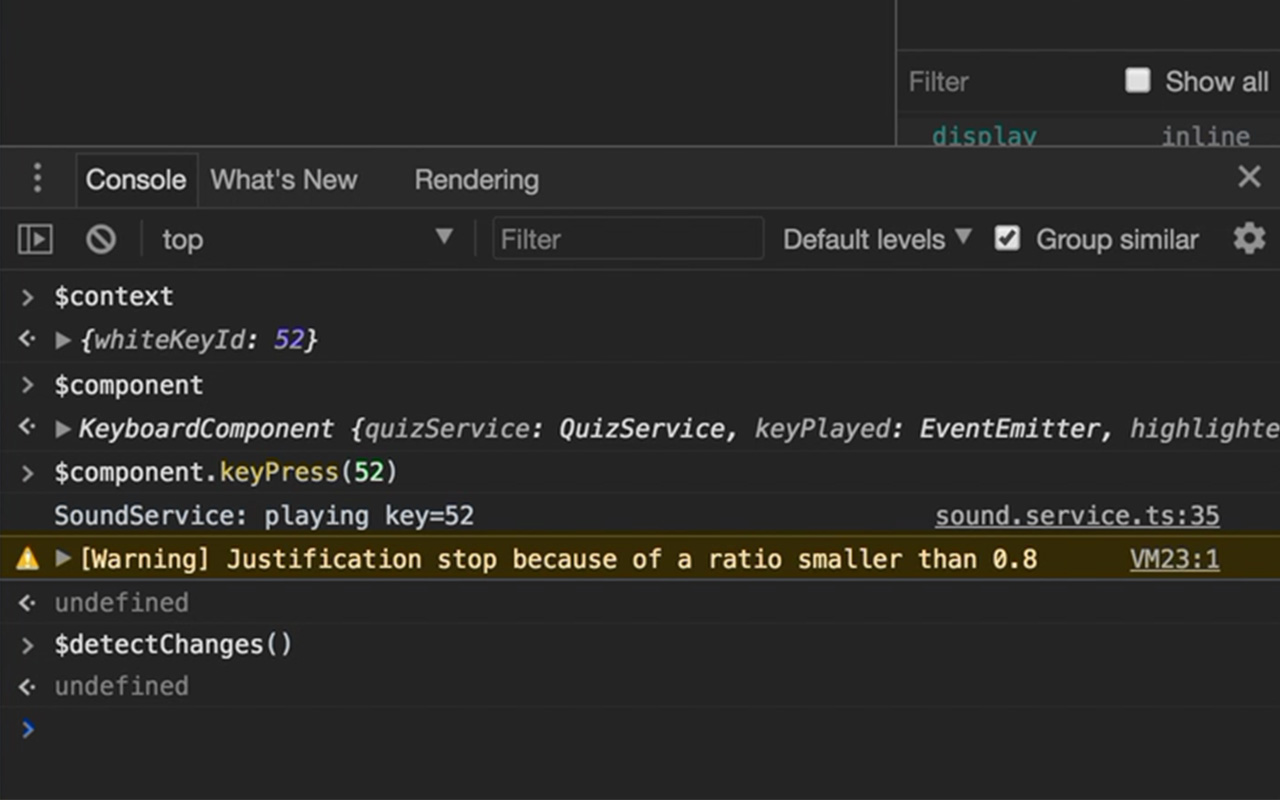Clear the console with the ban icon
This screenshot has width=1280, height=800.
(100, 239)
